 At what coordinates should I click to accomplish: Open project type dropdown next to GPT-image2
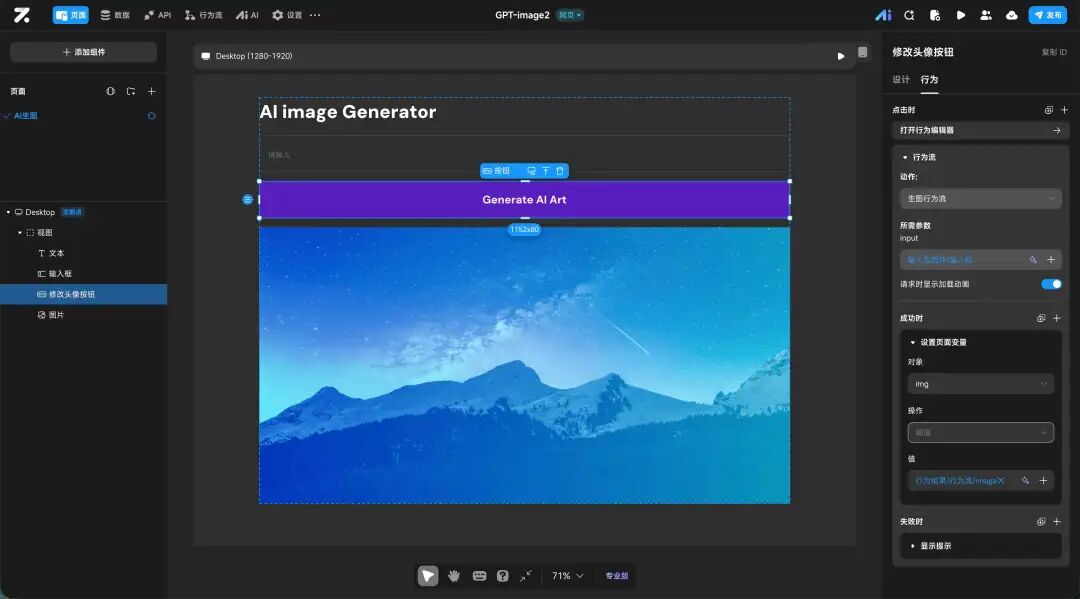click(x=570, y=15)
